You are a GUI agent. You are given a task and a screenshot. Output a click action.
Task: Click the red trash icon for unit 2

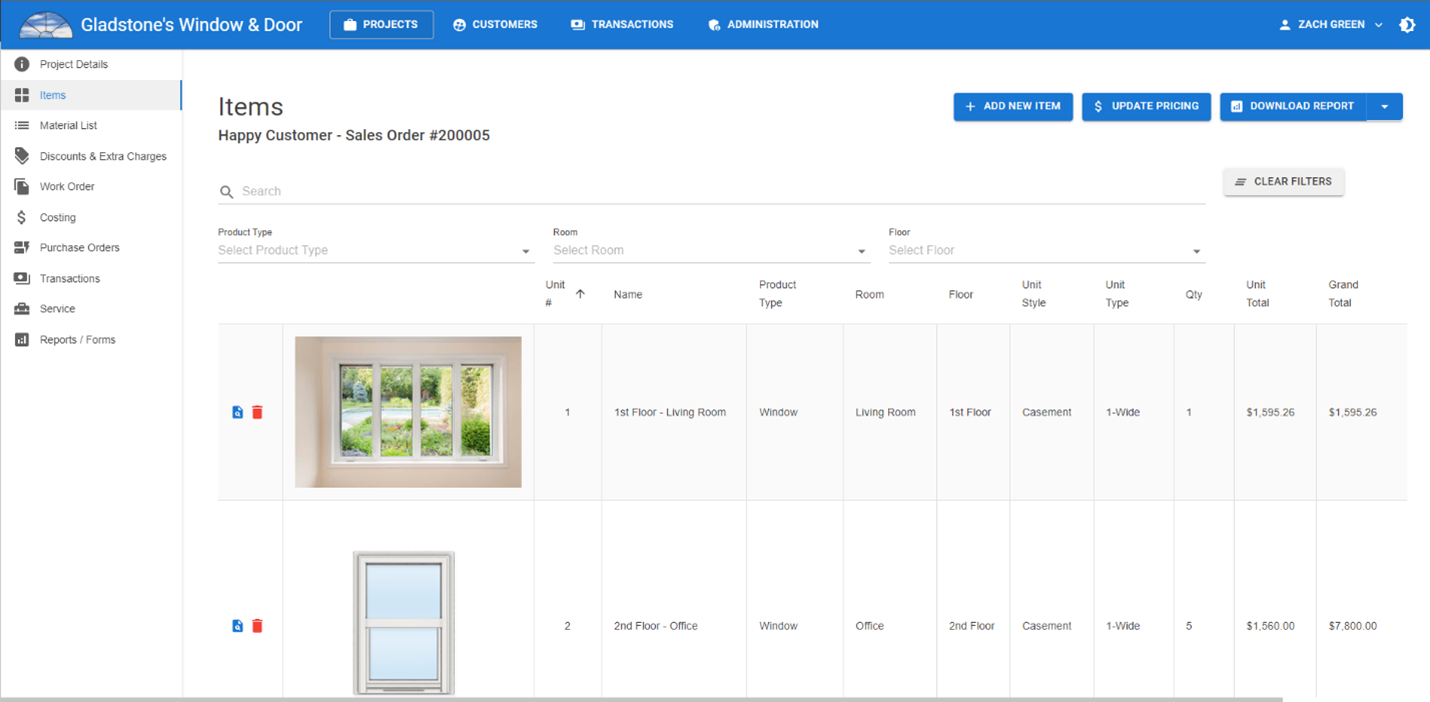[257, 626]
